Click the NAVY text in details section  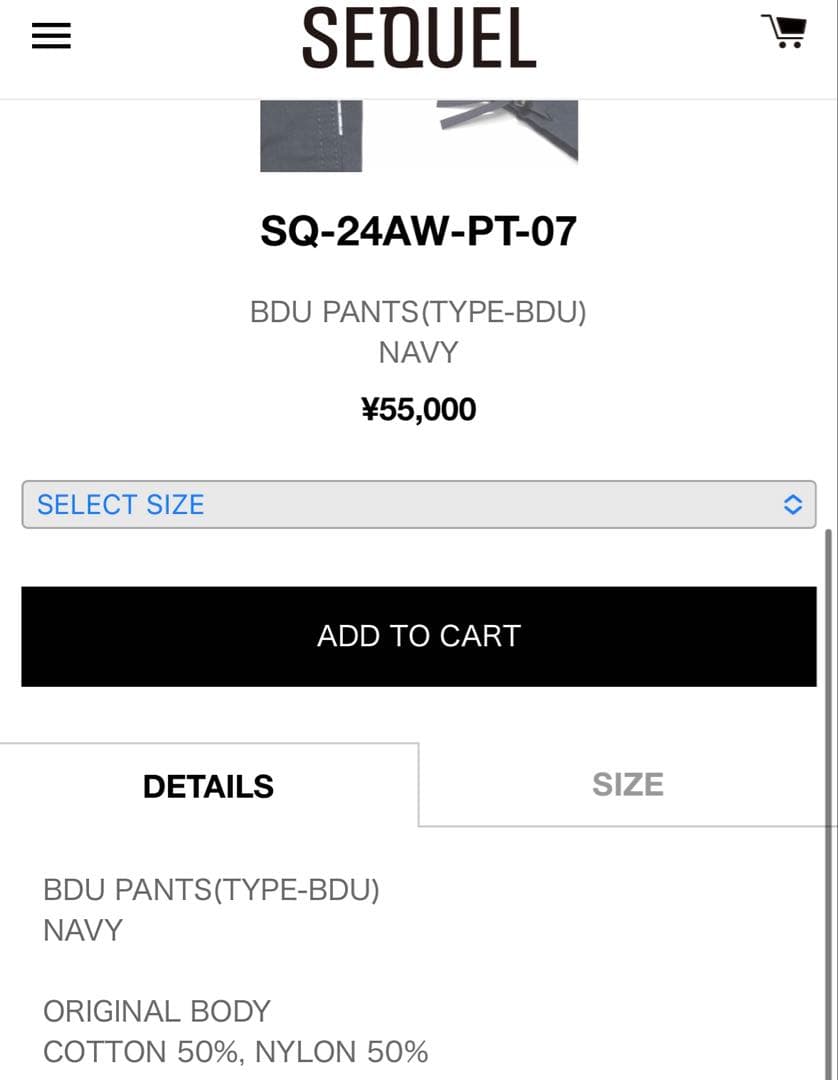(83, 930)
